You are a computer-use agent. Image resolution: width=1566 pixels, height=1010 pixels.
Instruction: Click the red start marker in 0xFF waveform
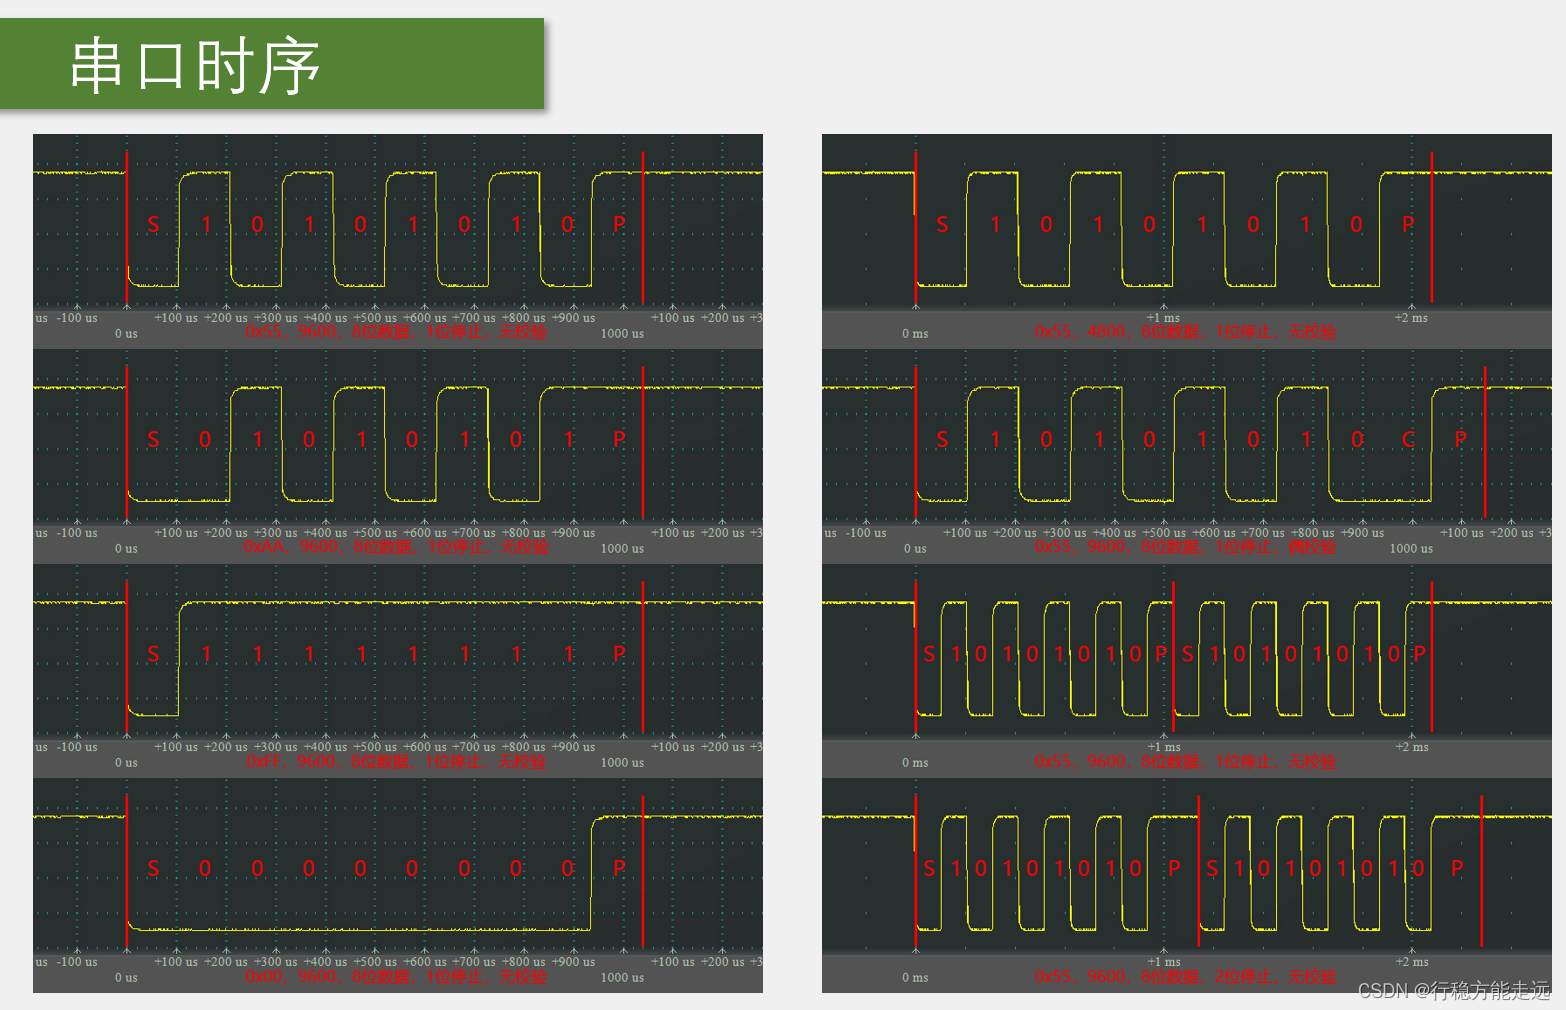127,657
